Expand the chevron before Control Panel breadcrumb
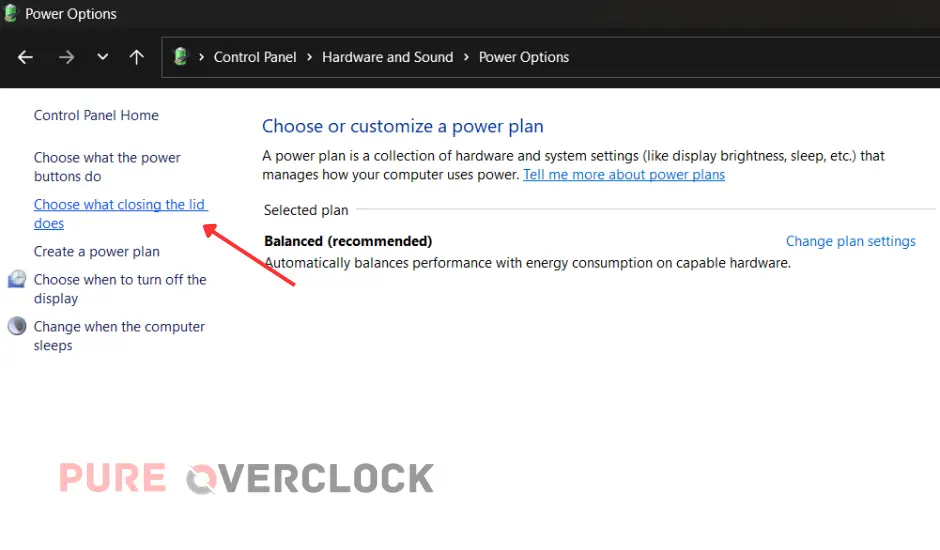940x550 pixels. 202,57
